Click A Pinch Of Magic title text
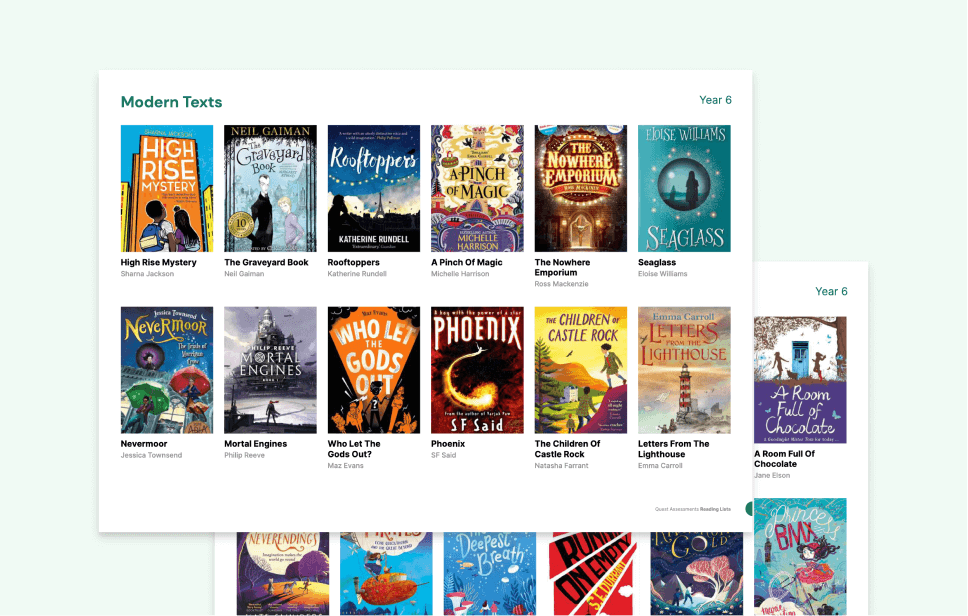Viewport: 968px width, 616px height. click(x=467, y=262)
